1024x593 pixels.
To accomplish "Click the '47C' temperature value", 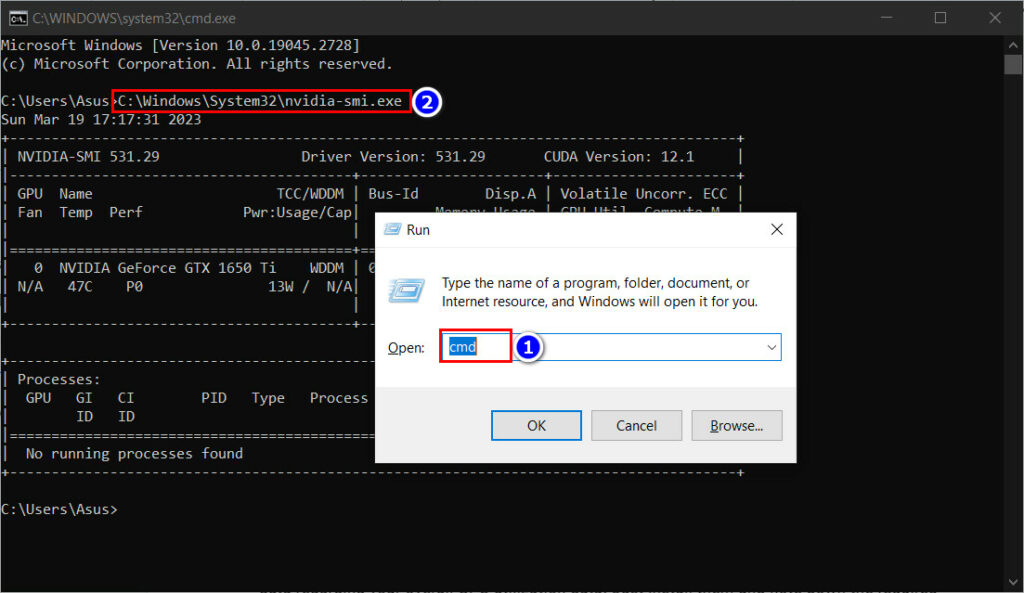I will pyautogui.click(x=80, y=287).
